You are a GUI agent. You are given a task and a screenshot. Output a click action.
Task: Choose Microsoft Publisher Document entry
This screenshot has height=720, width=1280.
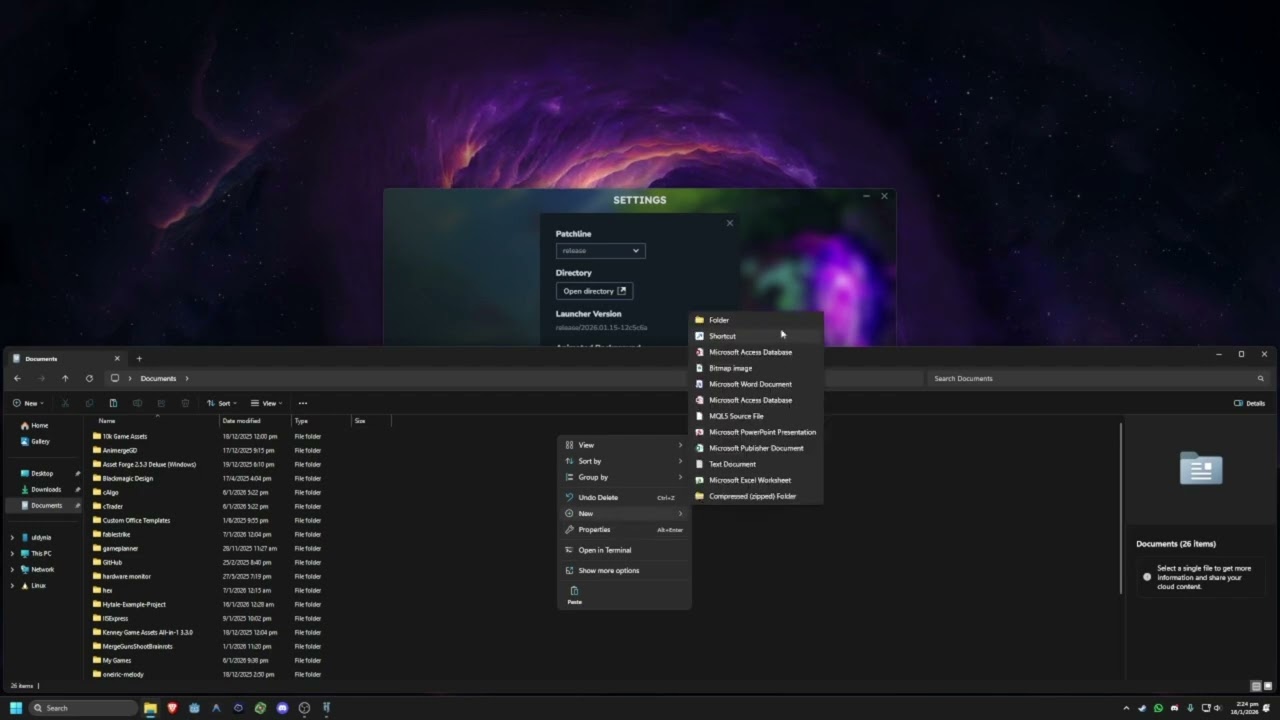click(x=756, y=448)
